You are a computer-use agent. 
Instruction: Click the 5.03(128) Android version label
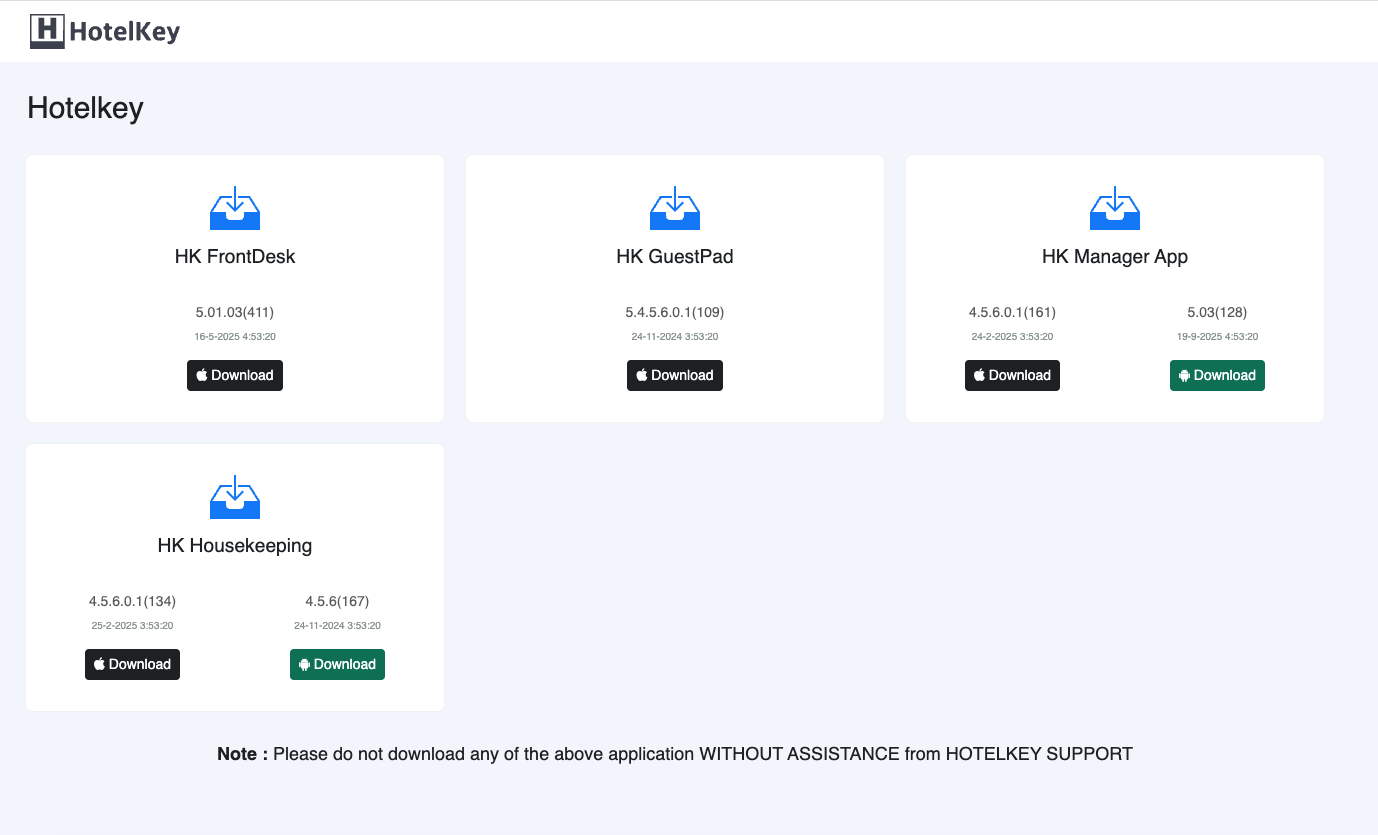click(1217, 312)
